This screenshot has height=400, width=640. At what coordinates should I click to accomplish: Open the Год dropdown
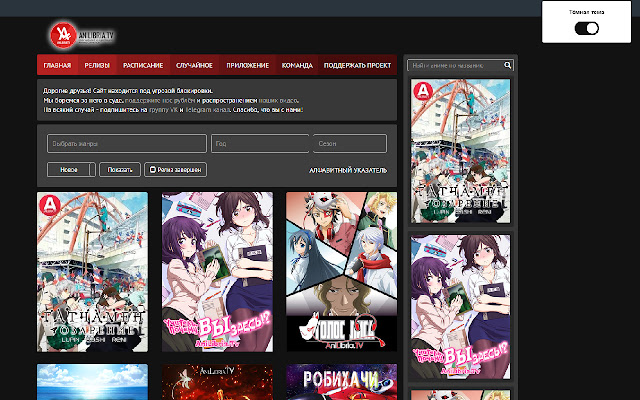point(260,144)
